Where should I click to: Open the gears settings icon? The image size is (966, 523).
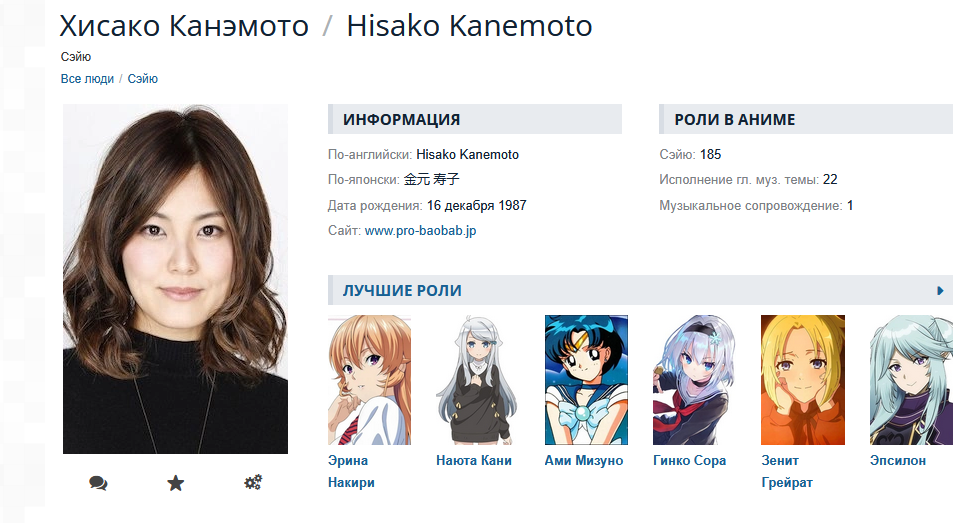click(x=253, y=482)
